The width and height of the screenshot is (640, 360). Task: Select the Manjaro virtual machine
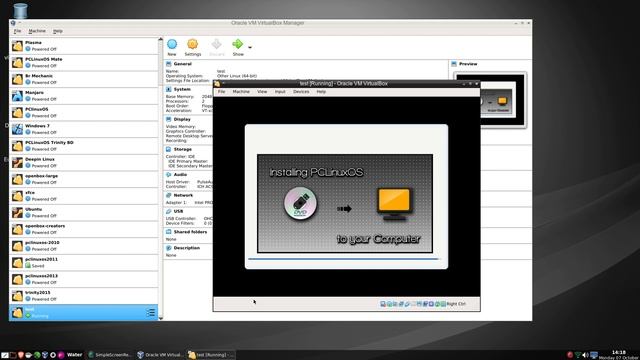coord(84,96)
